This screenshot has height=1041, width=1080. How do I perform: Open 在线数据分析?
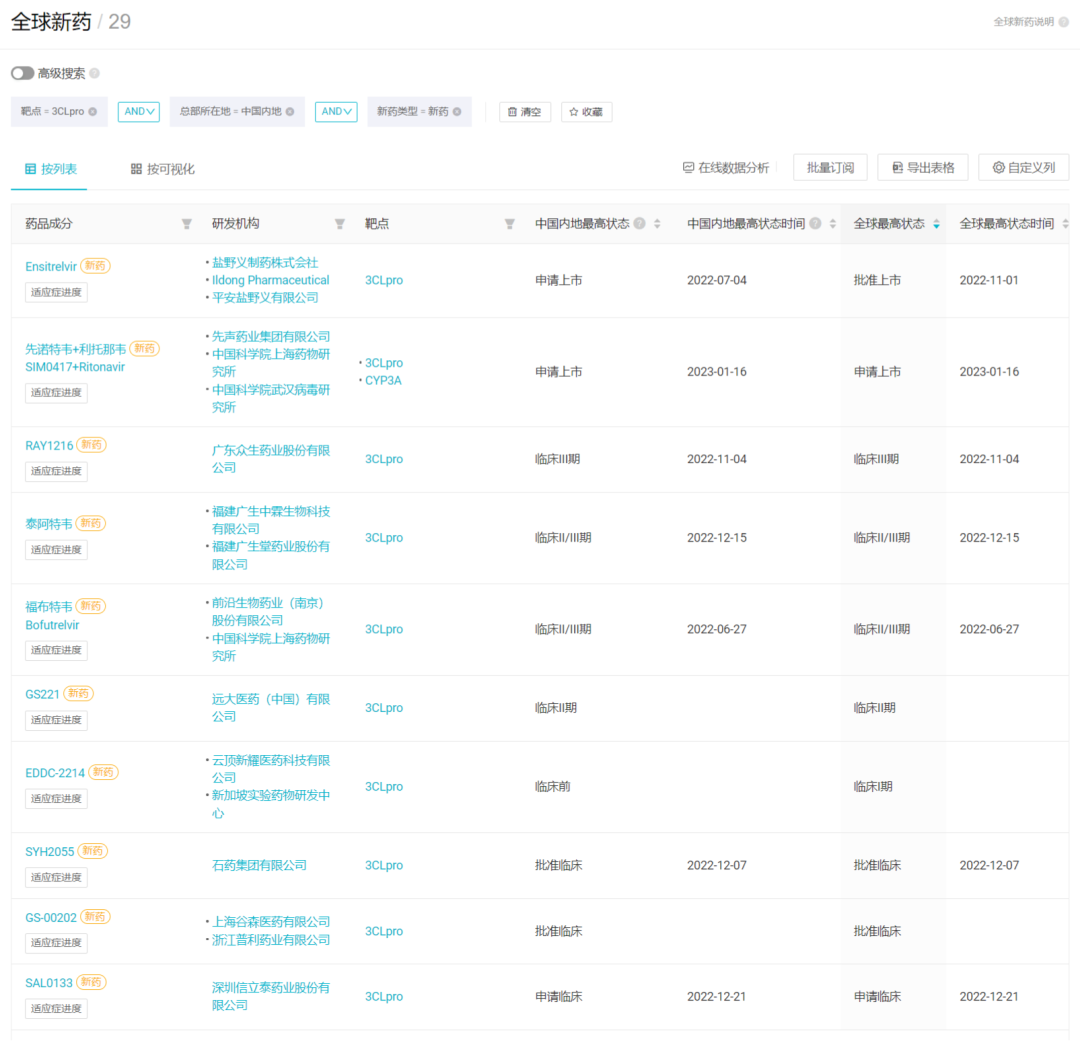tap(725, 167)
